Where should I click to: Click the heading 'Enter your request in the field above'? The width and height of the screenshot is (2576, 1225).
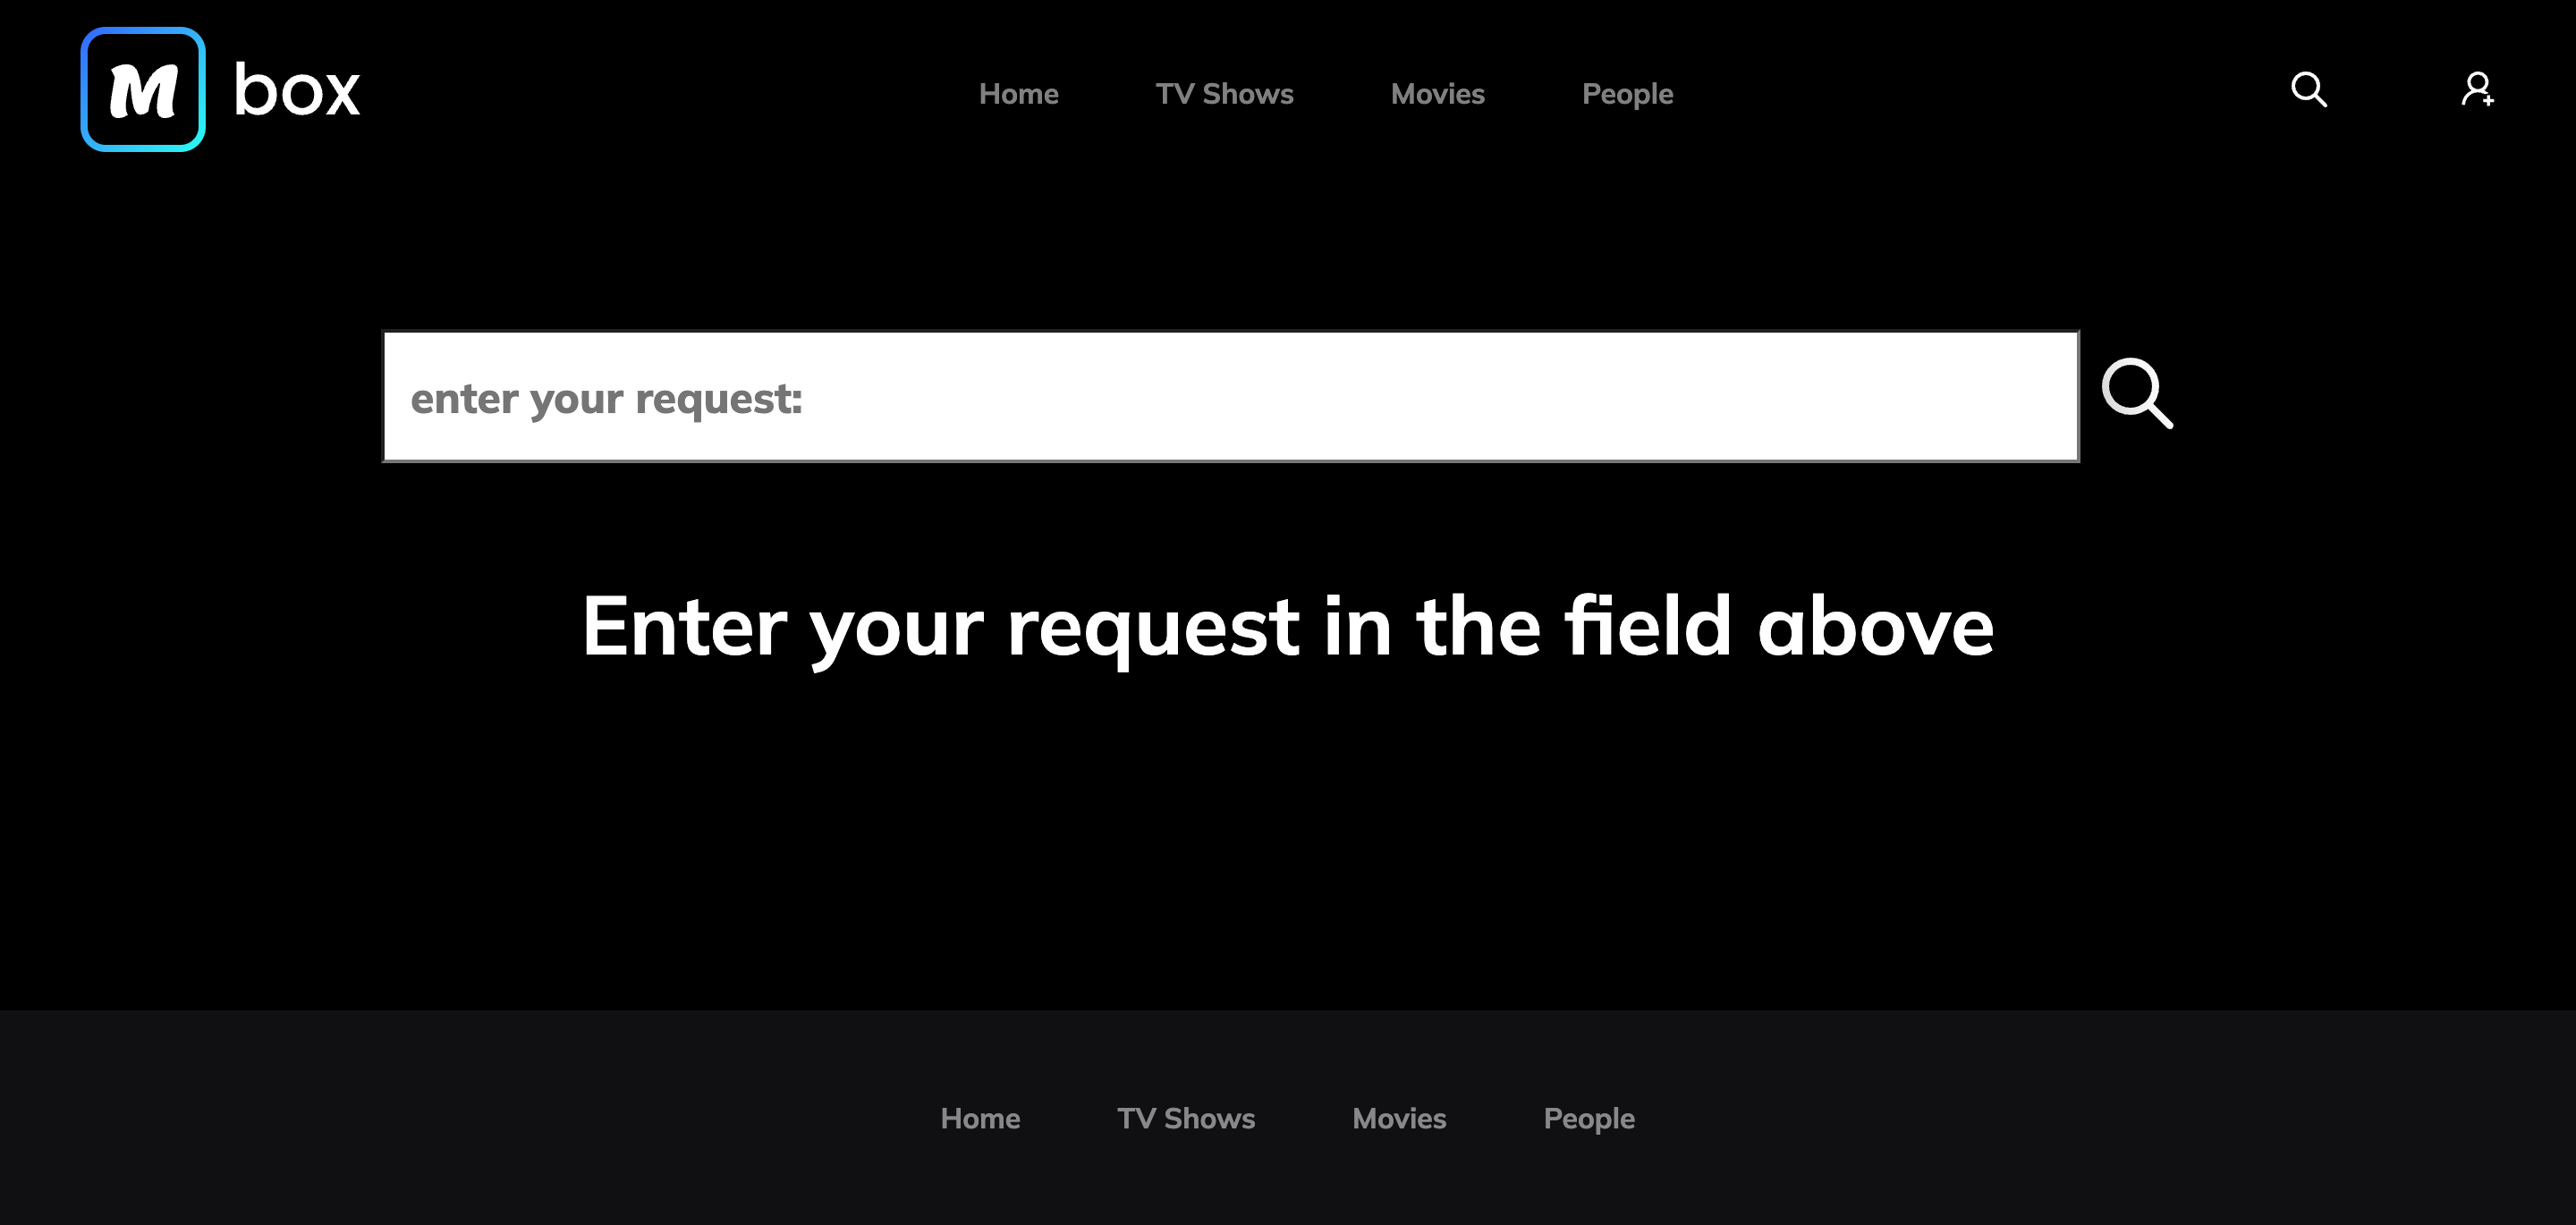point(1288,627)
